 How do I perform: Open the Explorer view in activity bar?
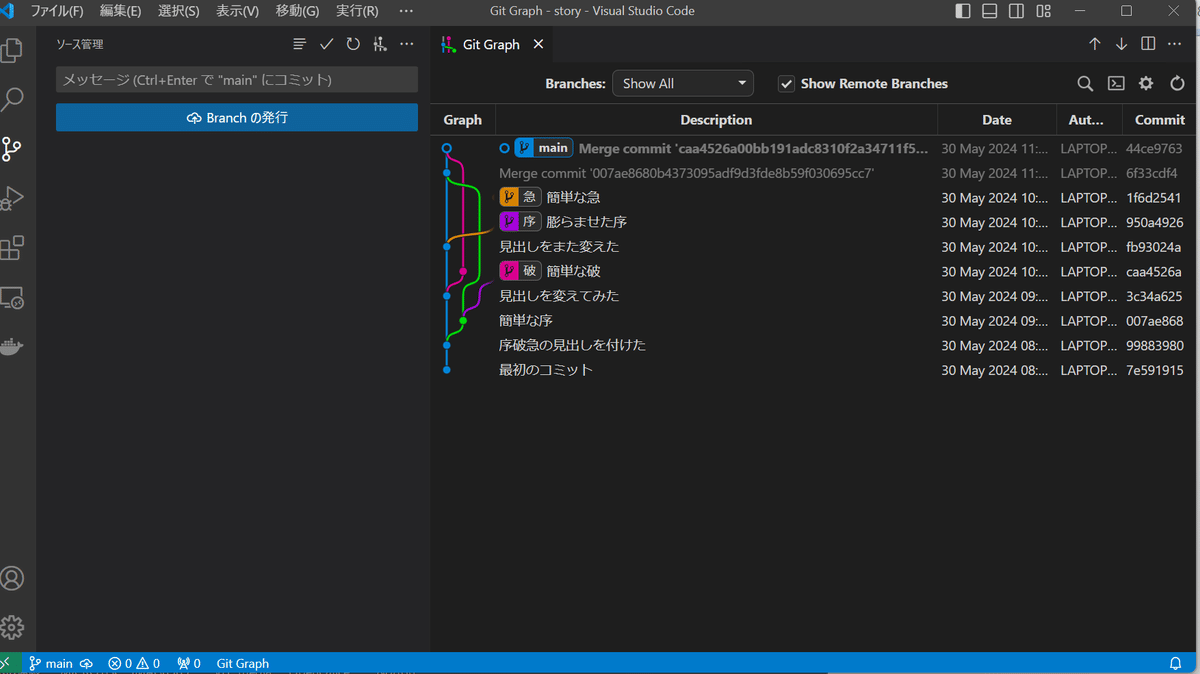(12, 50)
